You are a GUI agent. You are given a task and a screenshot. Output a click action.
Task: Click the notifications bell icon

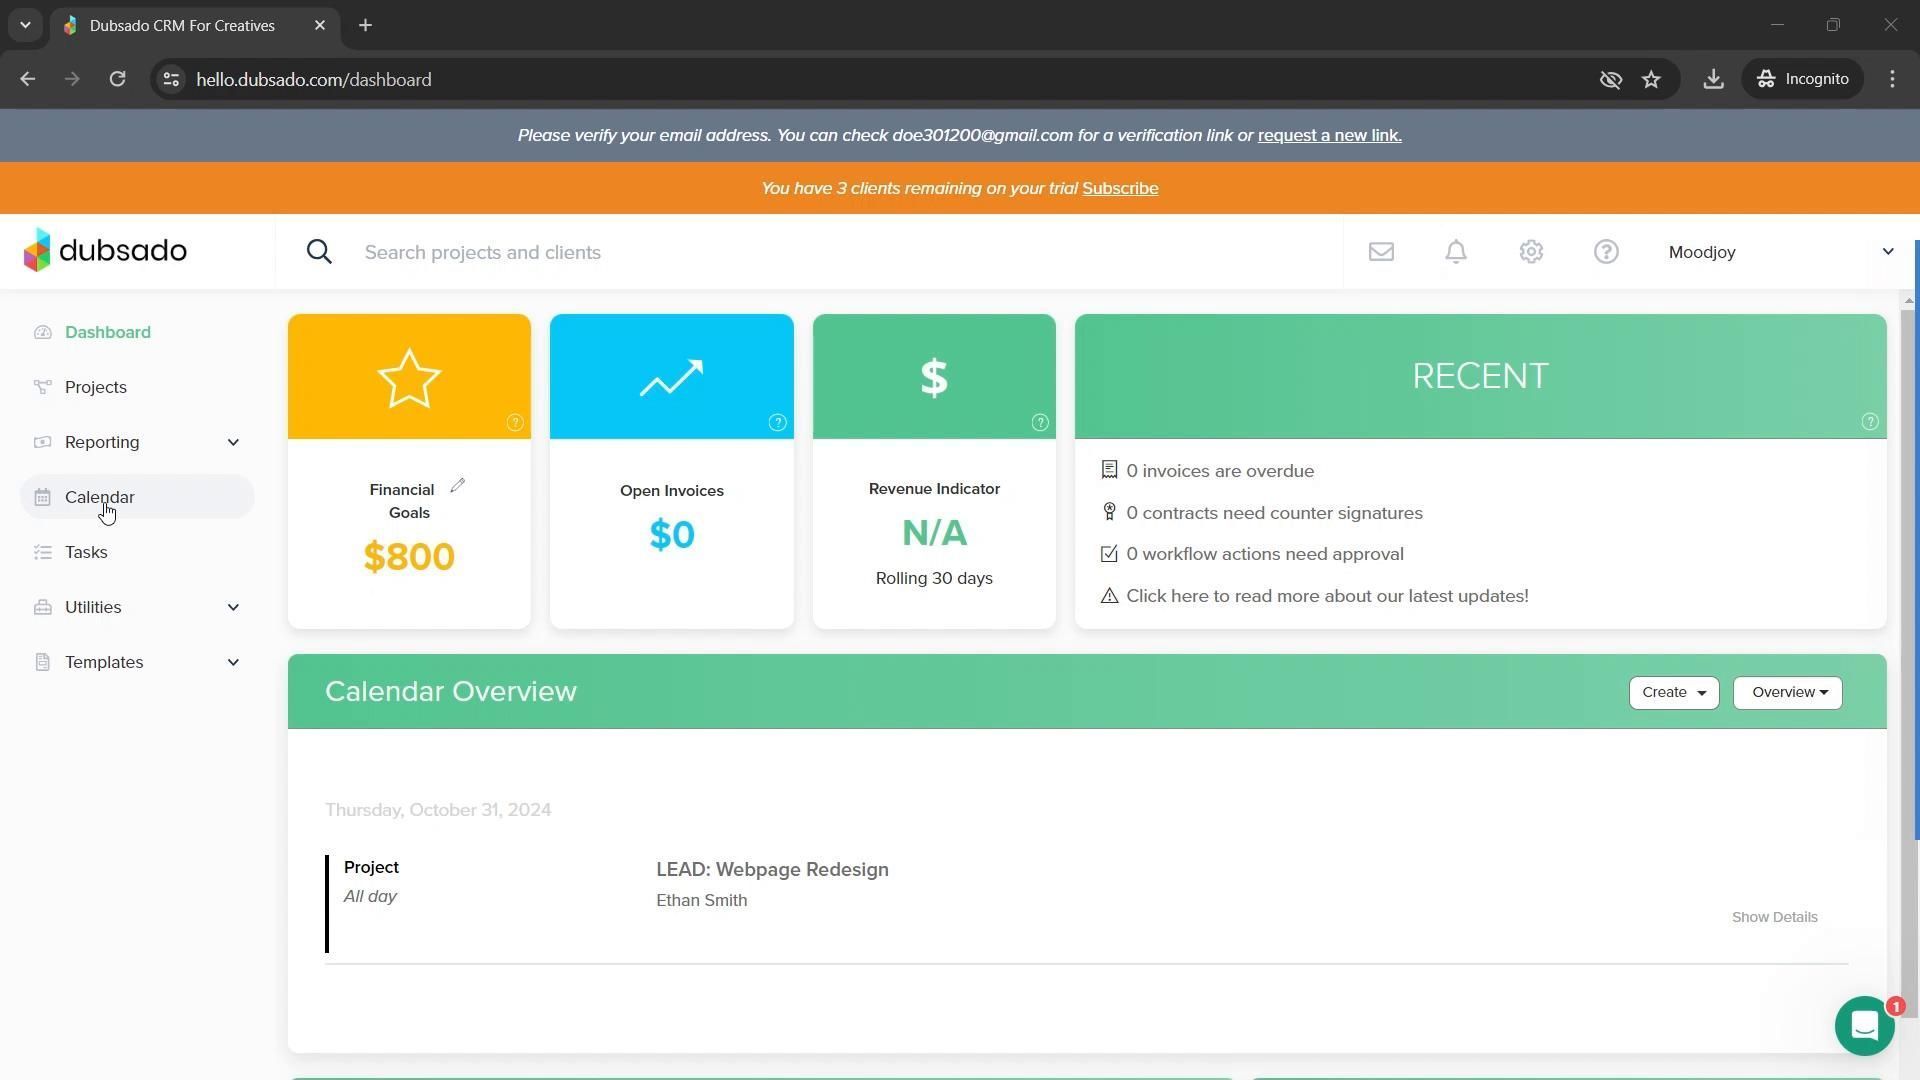(x=1456, y=252)
